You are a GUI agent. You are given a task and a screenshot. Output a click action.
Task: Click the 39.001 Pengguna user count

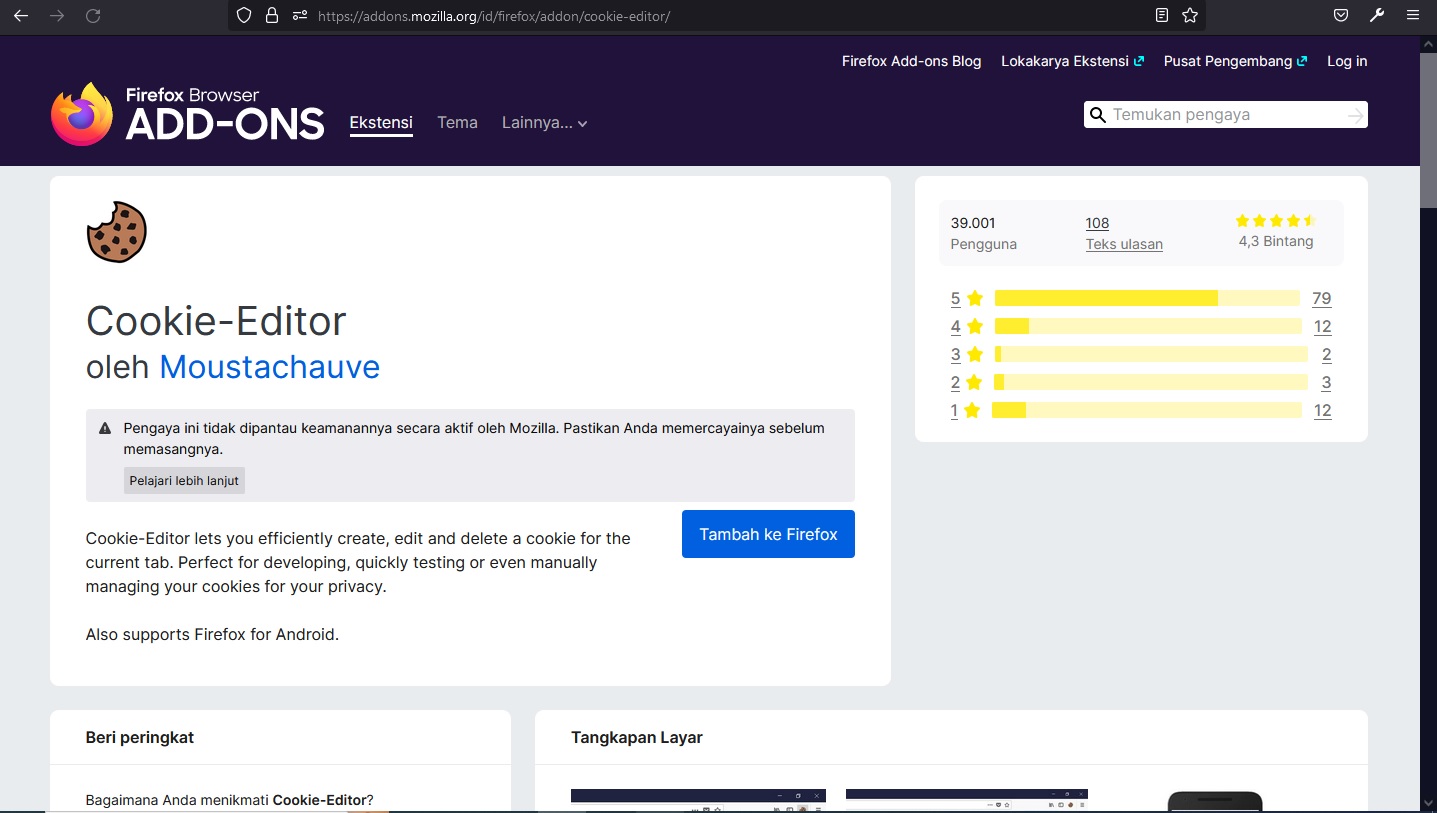(984, 233)
